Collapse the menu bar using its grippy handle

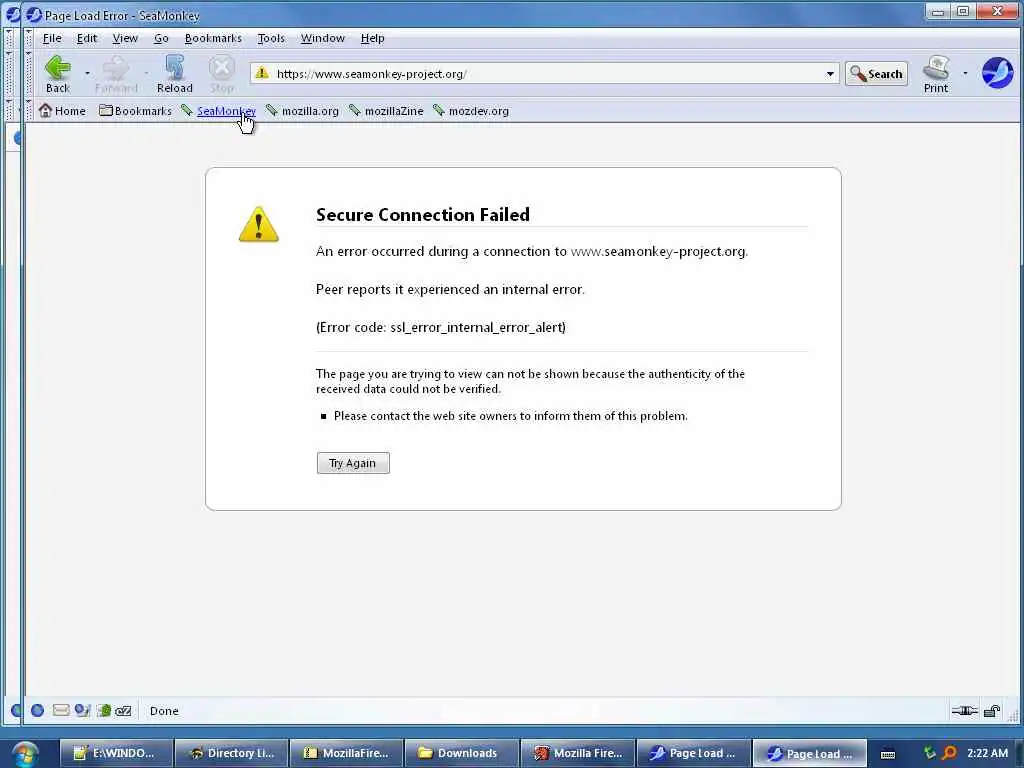pyautogui.click(x=29, y=39)
